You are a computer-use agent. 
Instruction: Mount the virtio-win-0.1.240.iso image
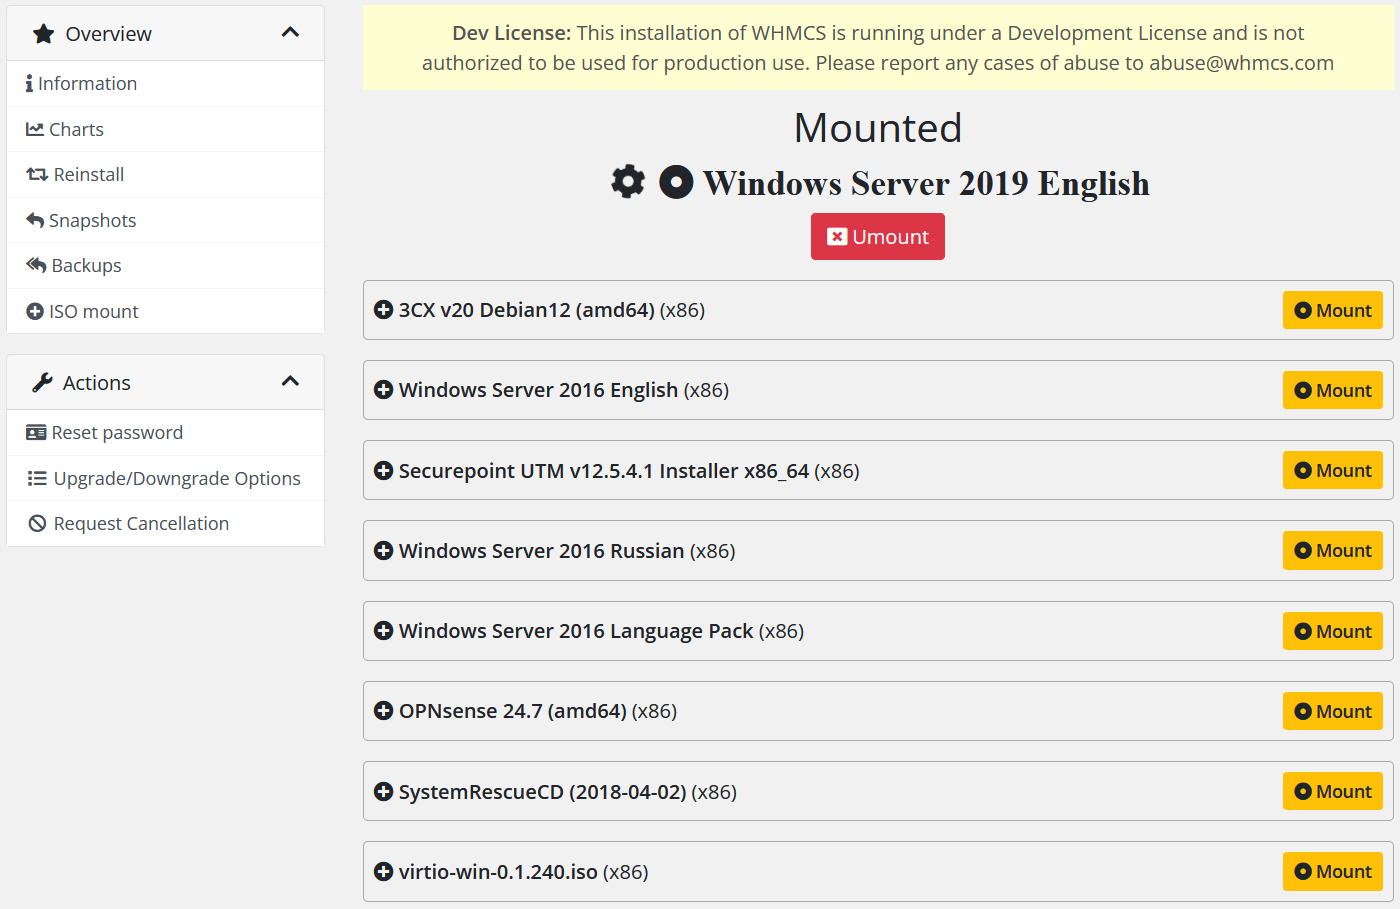click(x=1333, y=871)
